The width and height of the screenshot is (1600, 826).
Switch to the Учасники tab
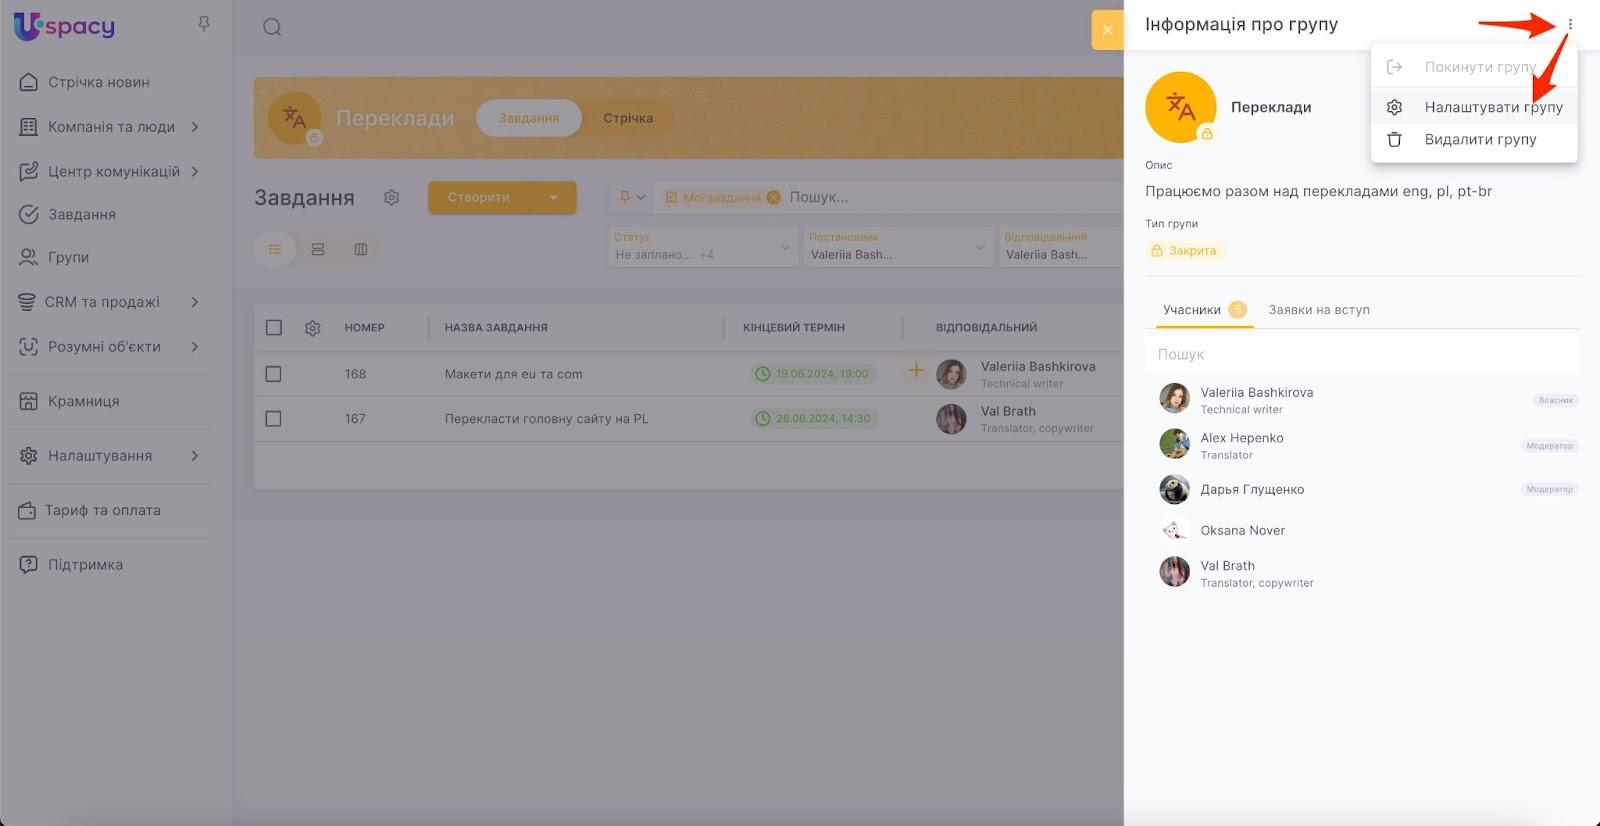pos(1204,310)
